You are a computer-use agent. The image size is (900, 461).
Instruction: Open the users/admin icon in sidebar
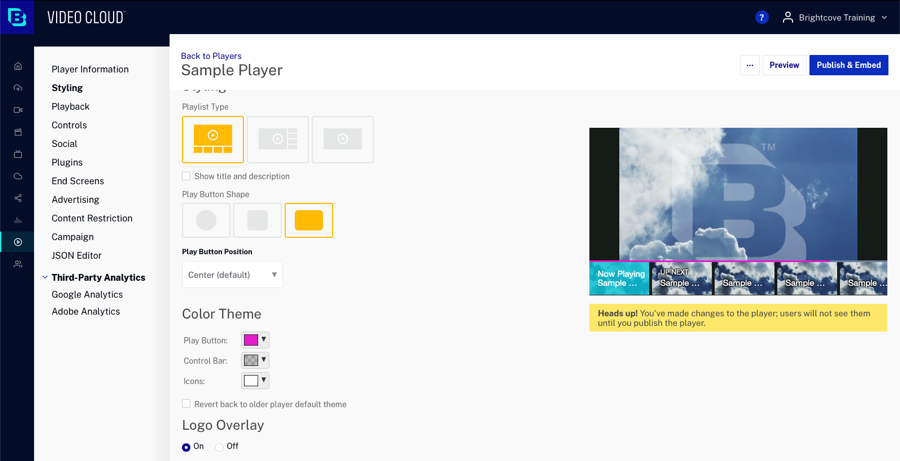18,264
